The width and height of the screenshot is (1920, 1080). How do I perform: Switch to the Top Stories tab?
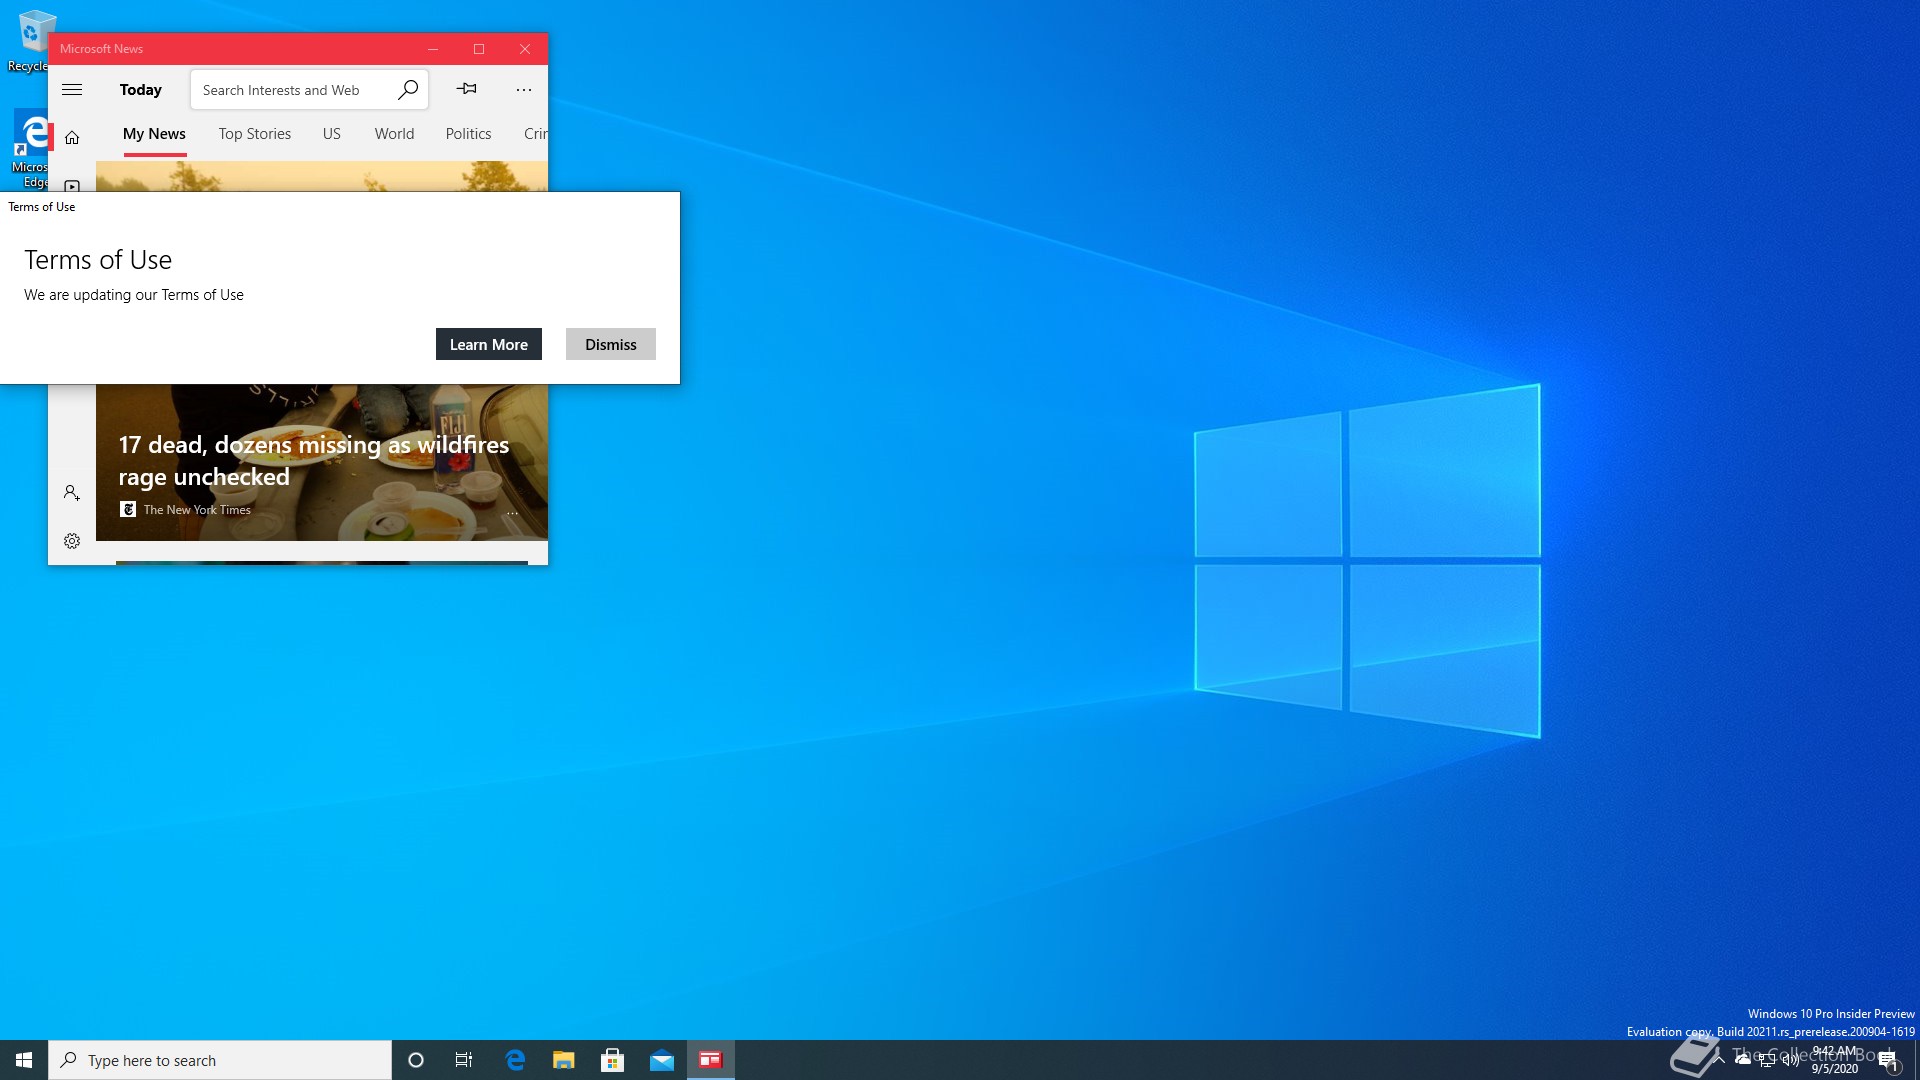point(255,134)
